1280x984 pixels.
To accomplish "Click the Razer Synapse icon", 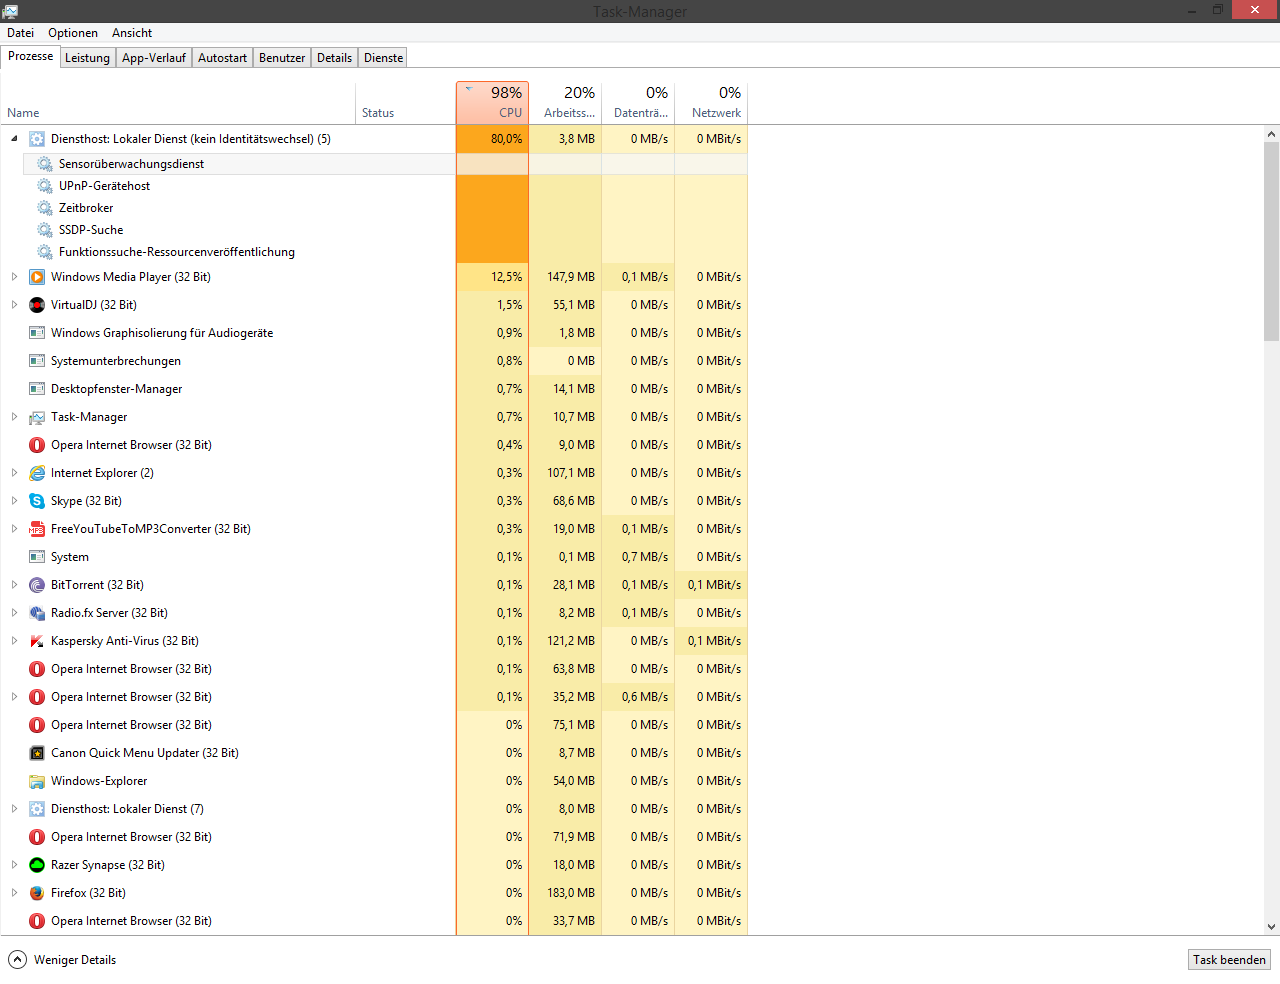I will (37, 865).
